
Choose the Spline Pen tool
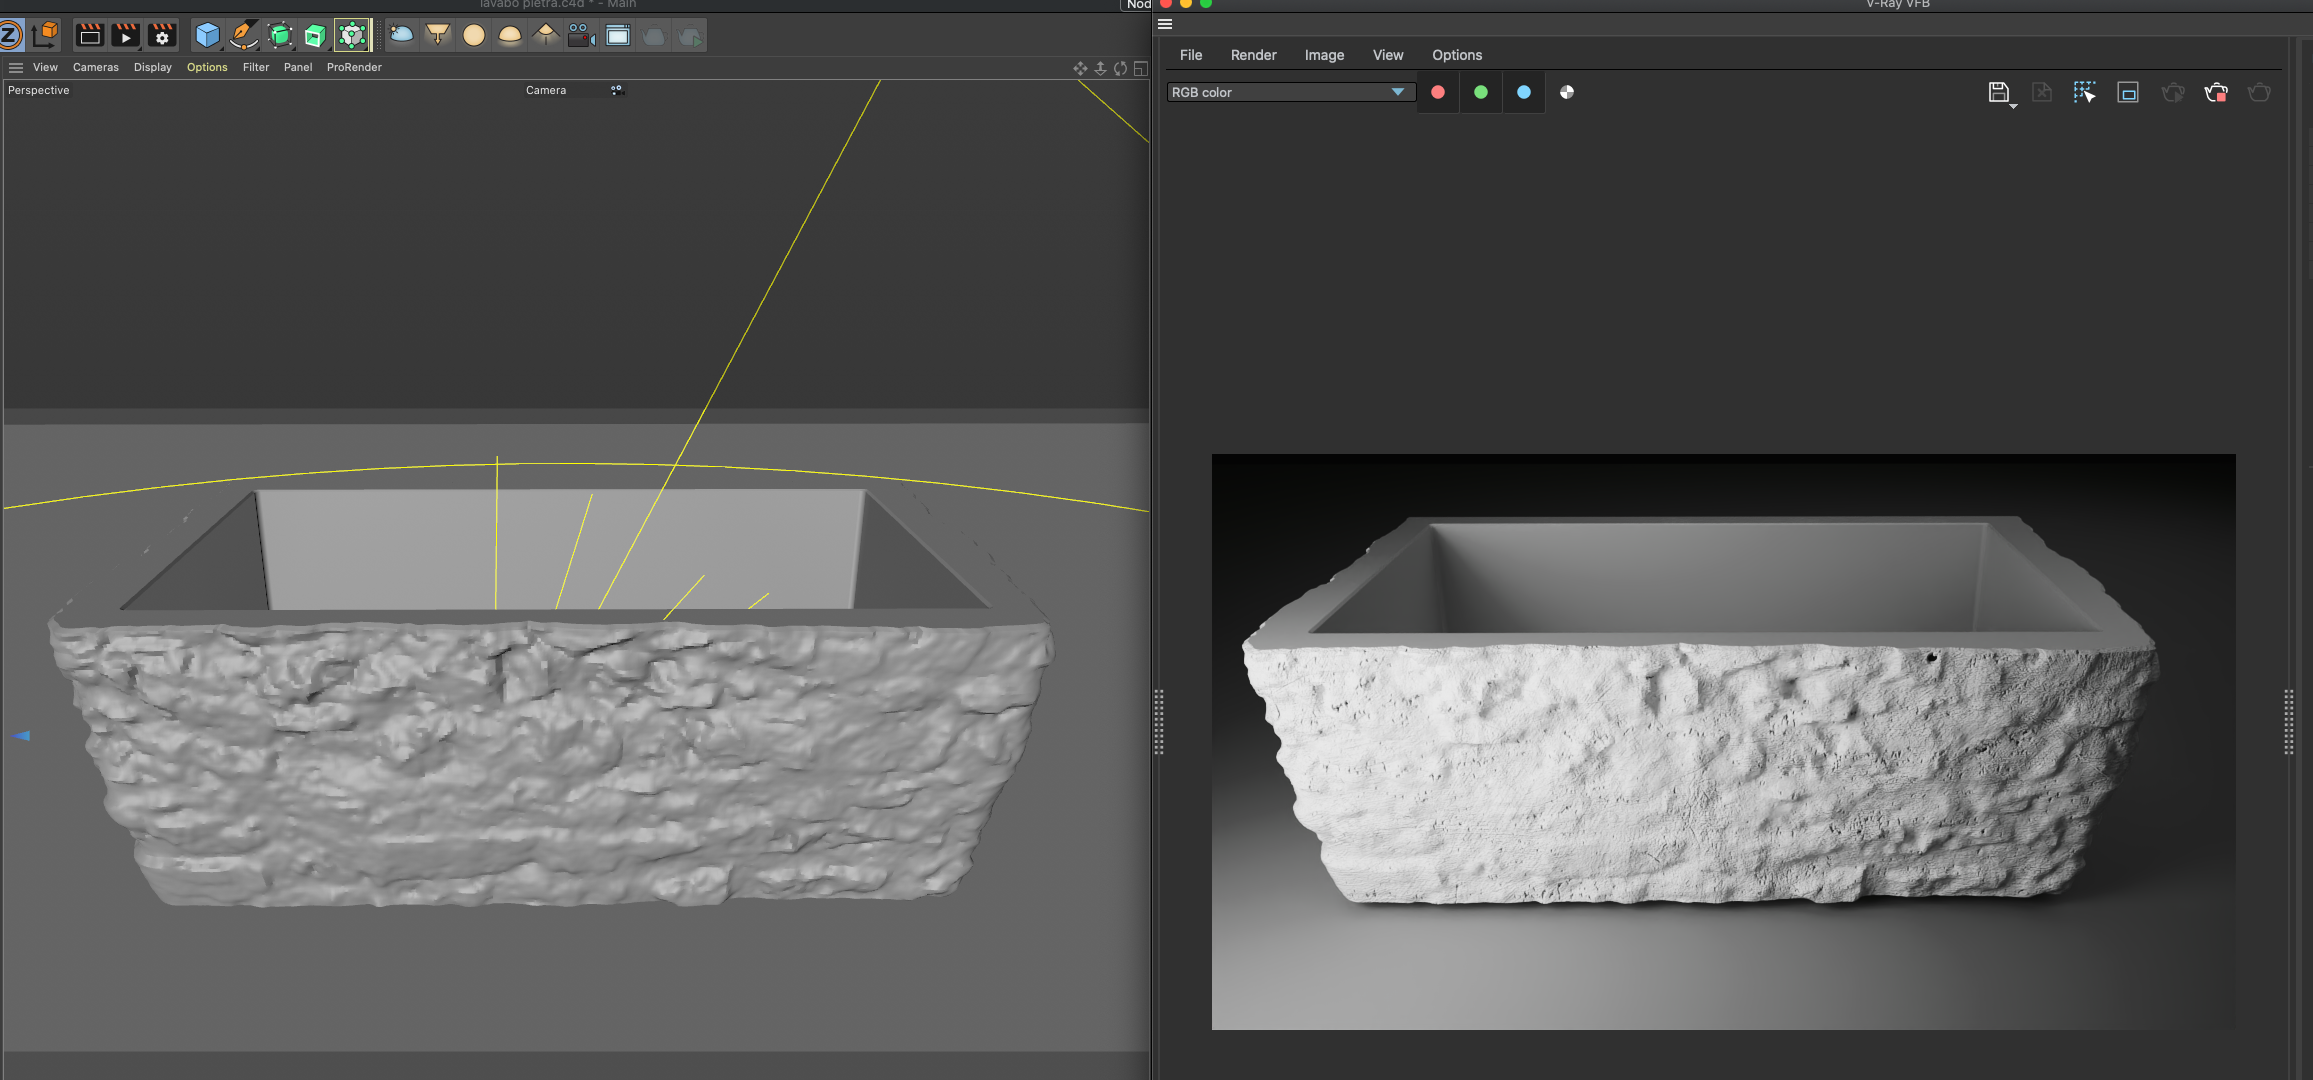(x=243, y=36)
